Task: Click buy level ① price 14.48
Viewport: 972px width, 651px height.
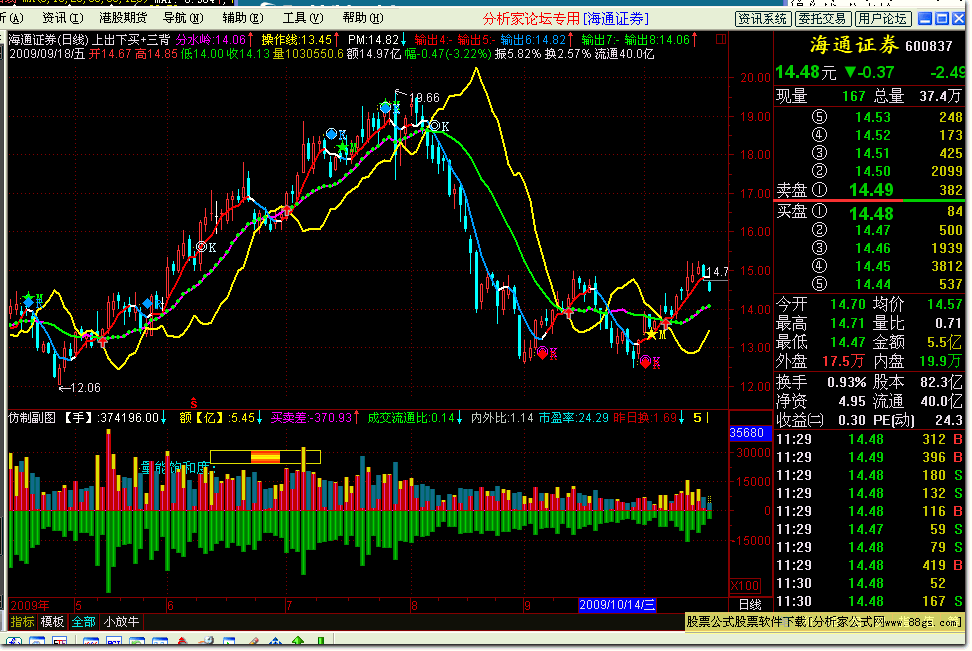Action: point(871,213)
